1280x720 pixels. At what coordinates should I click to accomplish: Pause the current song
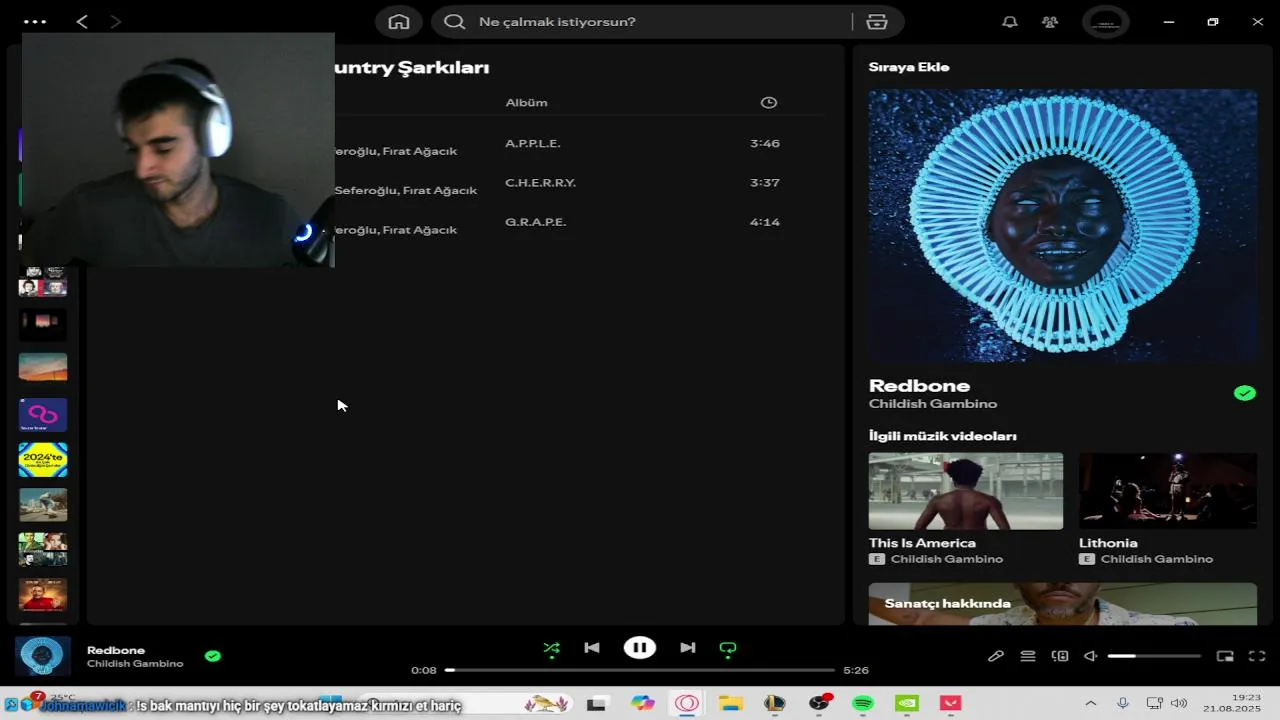(x=640, y=648)
